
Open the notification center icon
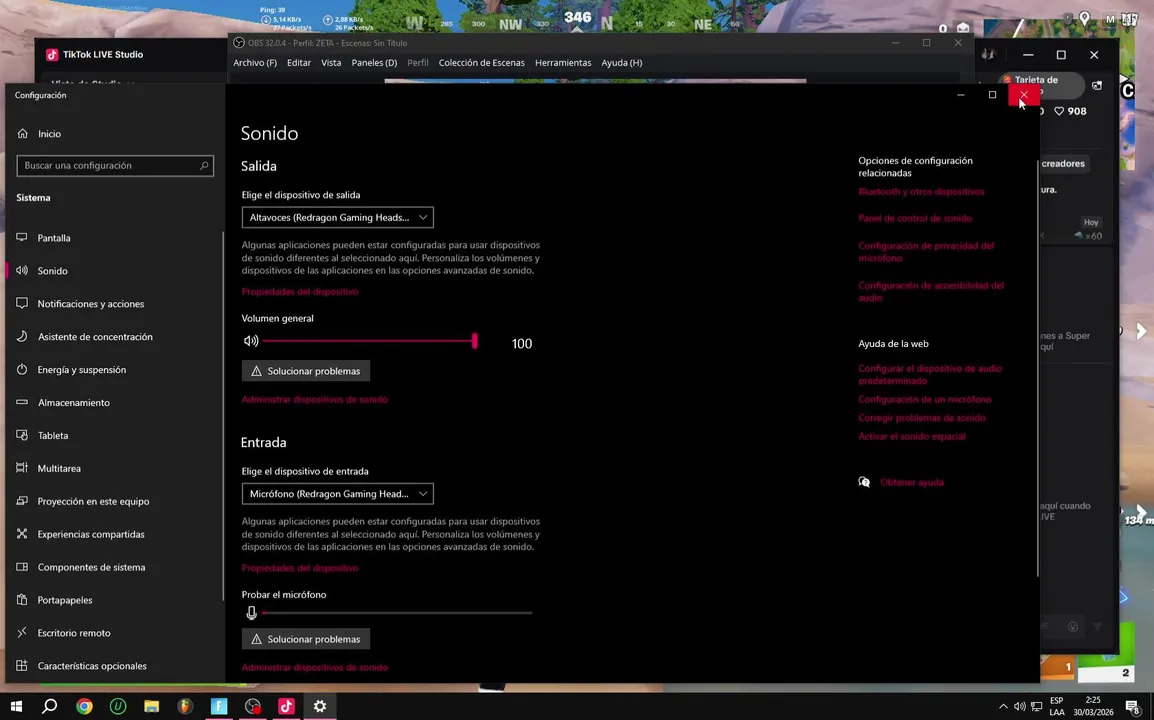point(1132,706)
